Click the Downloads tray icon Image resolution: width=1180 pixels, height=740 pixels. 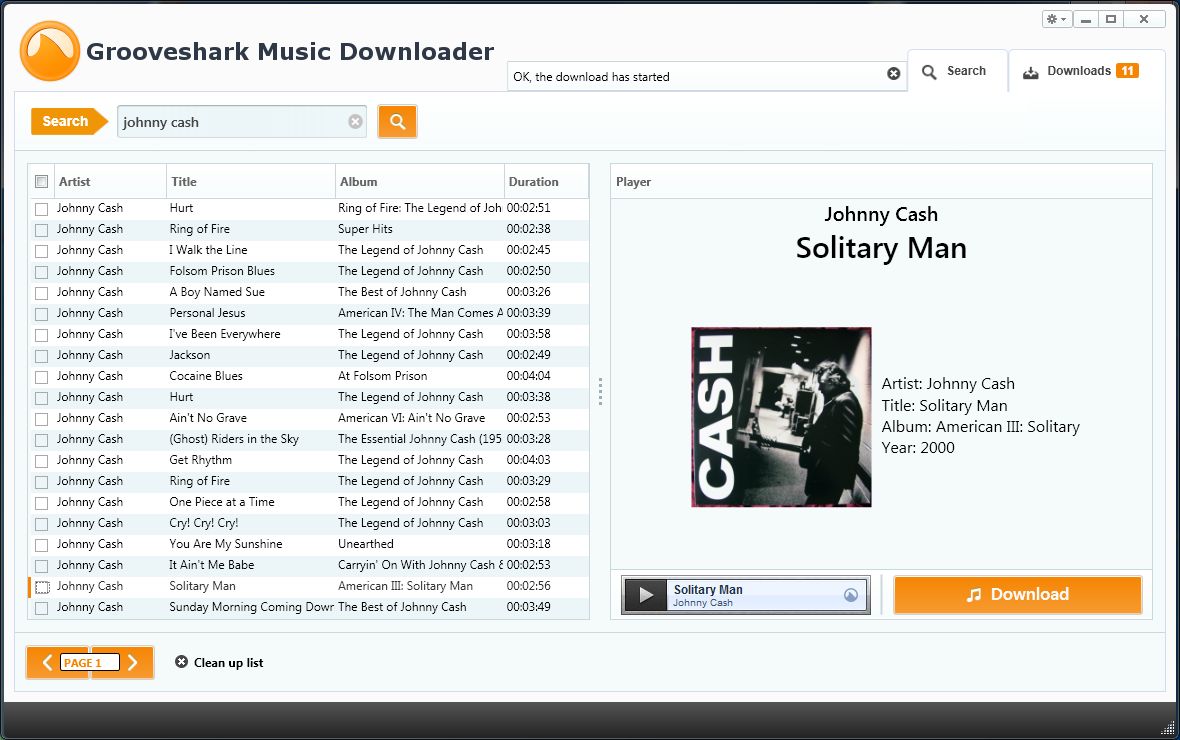coord(1030,72)
